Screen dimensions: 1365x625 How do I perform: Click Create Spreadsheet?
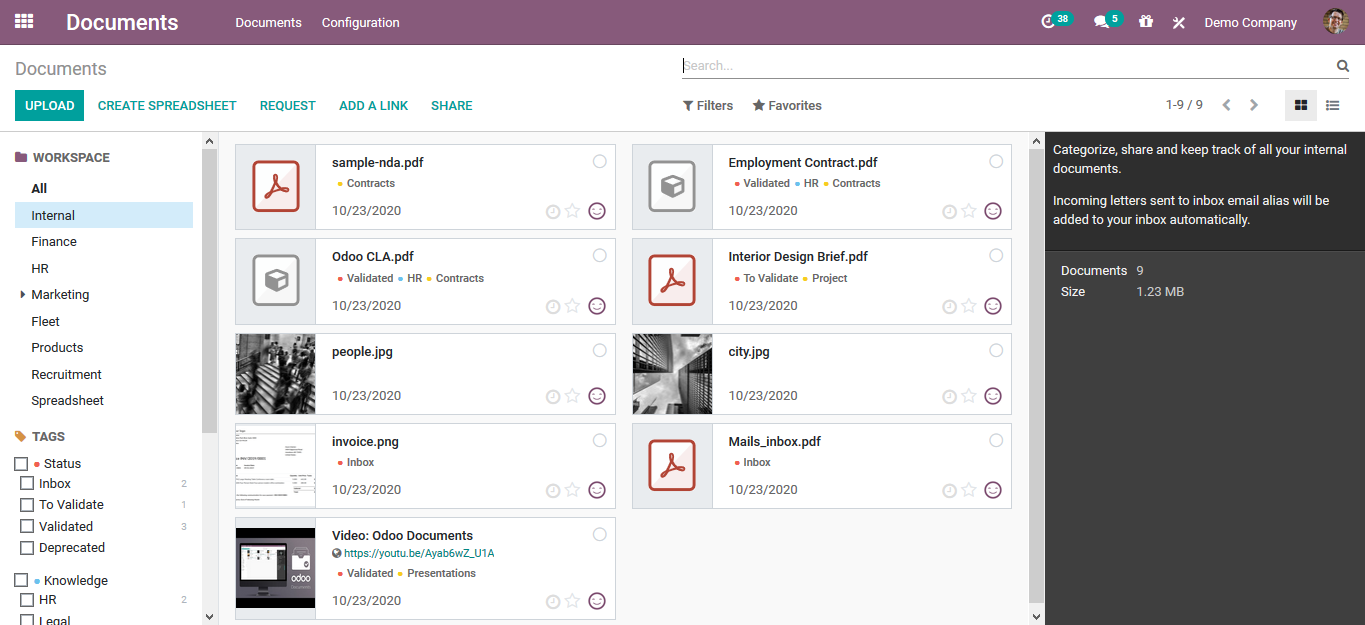pos(167,105)
